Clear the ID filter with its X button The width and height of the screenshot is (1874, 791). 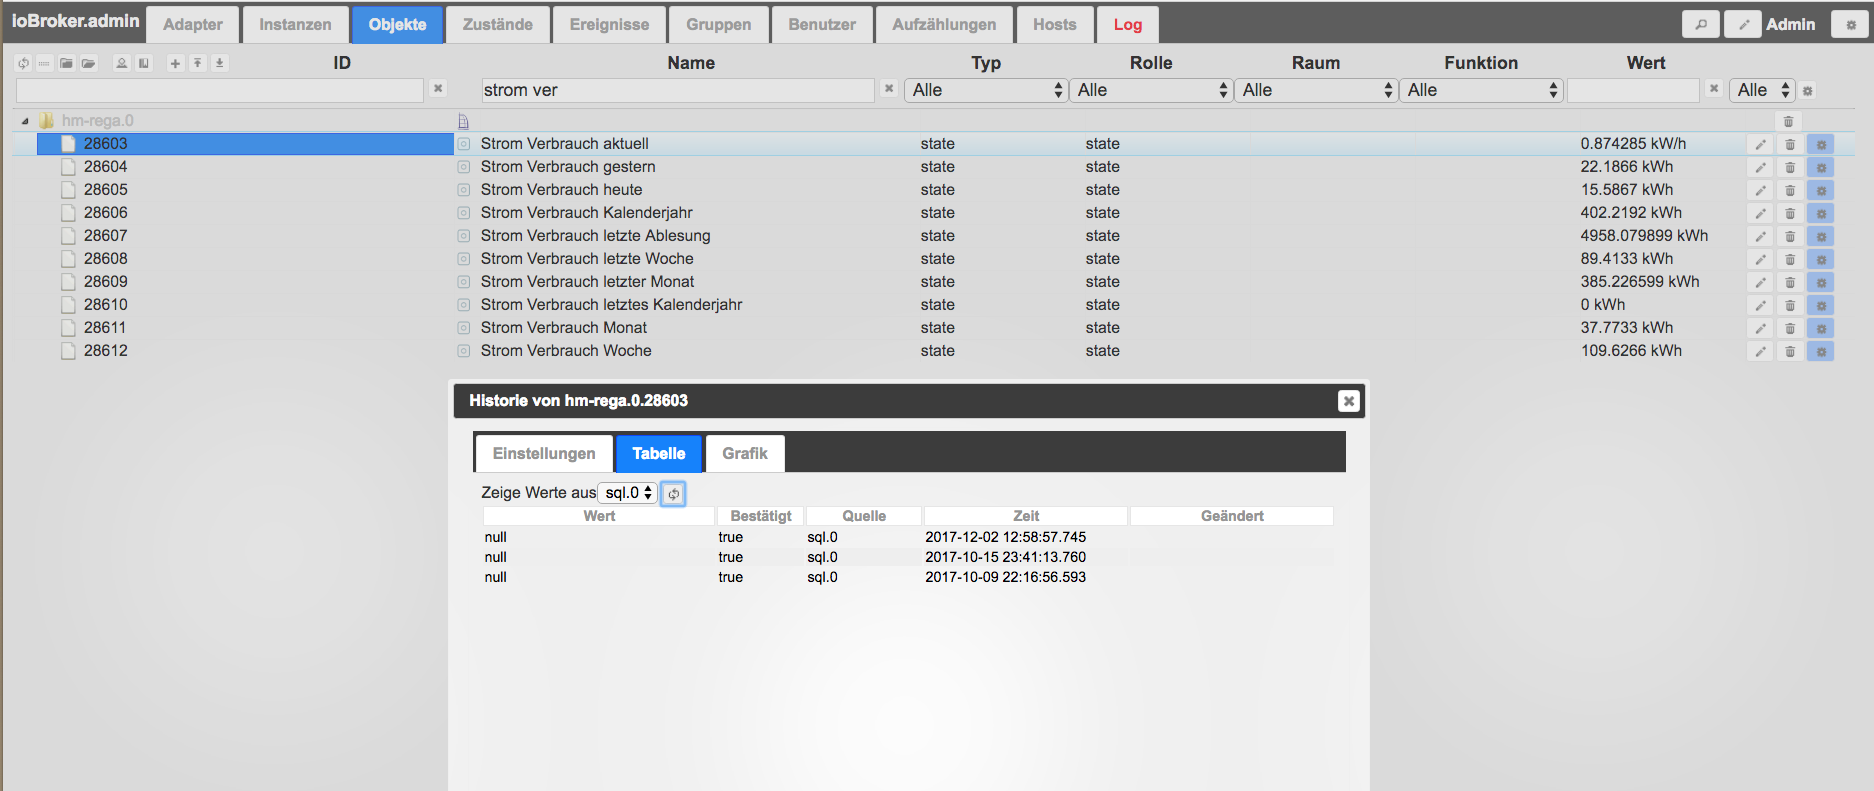438,89
